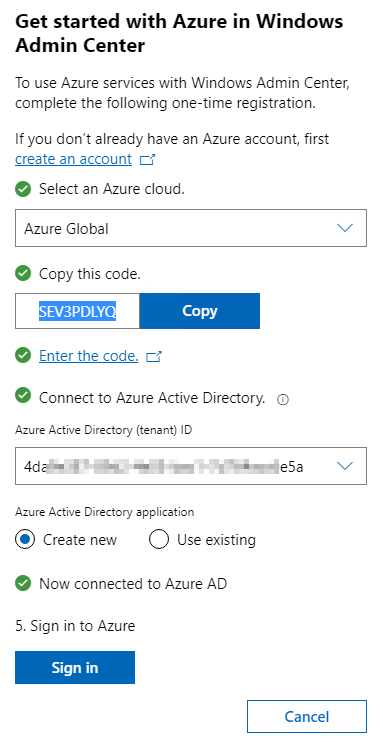Click green checkmark beside Enter the code link
383x742 pixels.
pos(23,356)
